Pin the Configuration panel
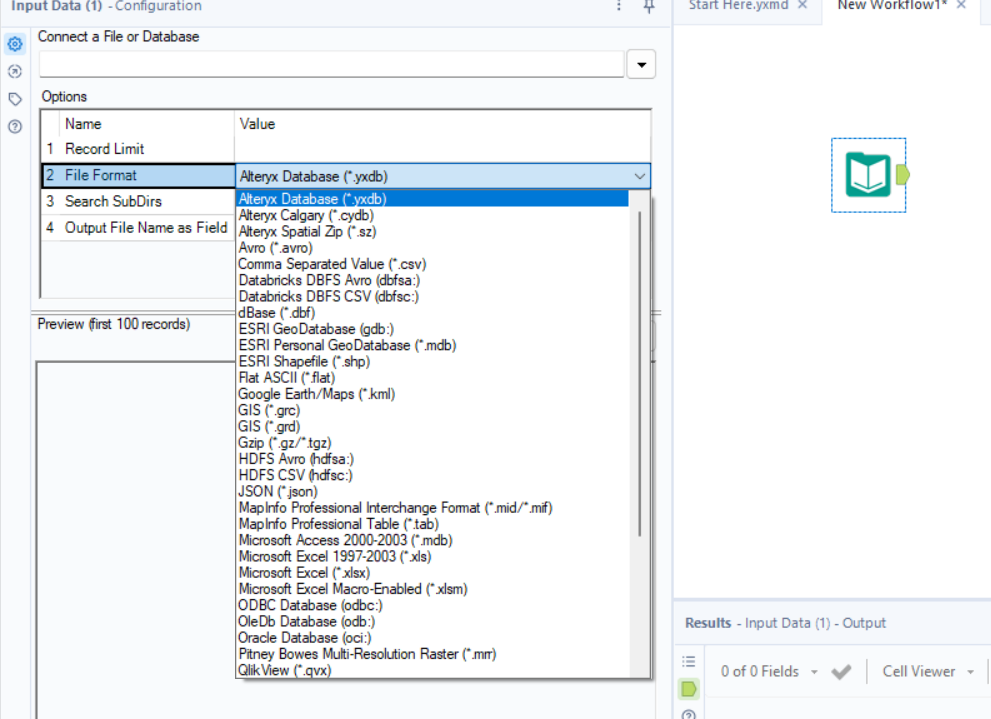The width and height of the screenshot is (991, 719). tap(648, 6)
